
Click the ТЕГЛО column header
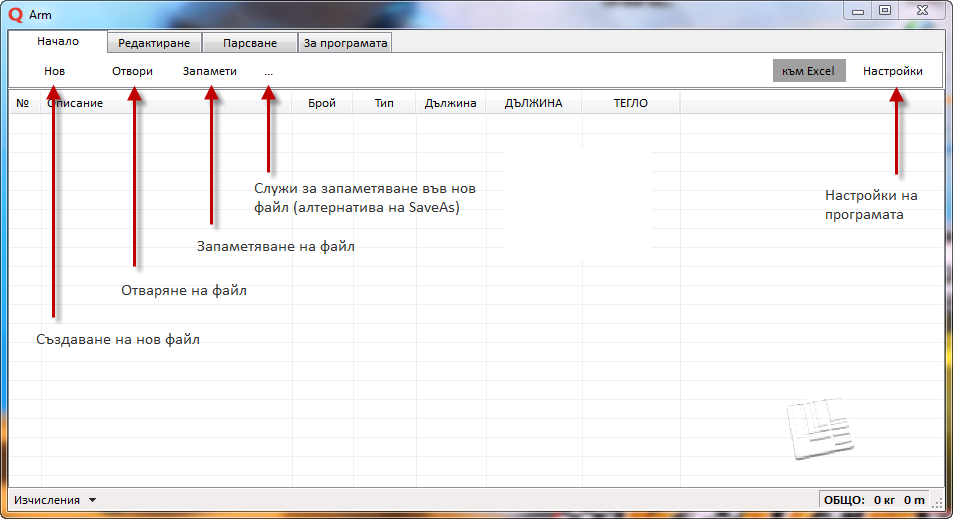pyautogui.click(x=631, y=103)
